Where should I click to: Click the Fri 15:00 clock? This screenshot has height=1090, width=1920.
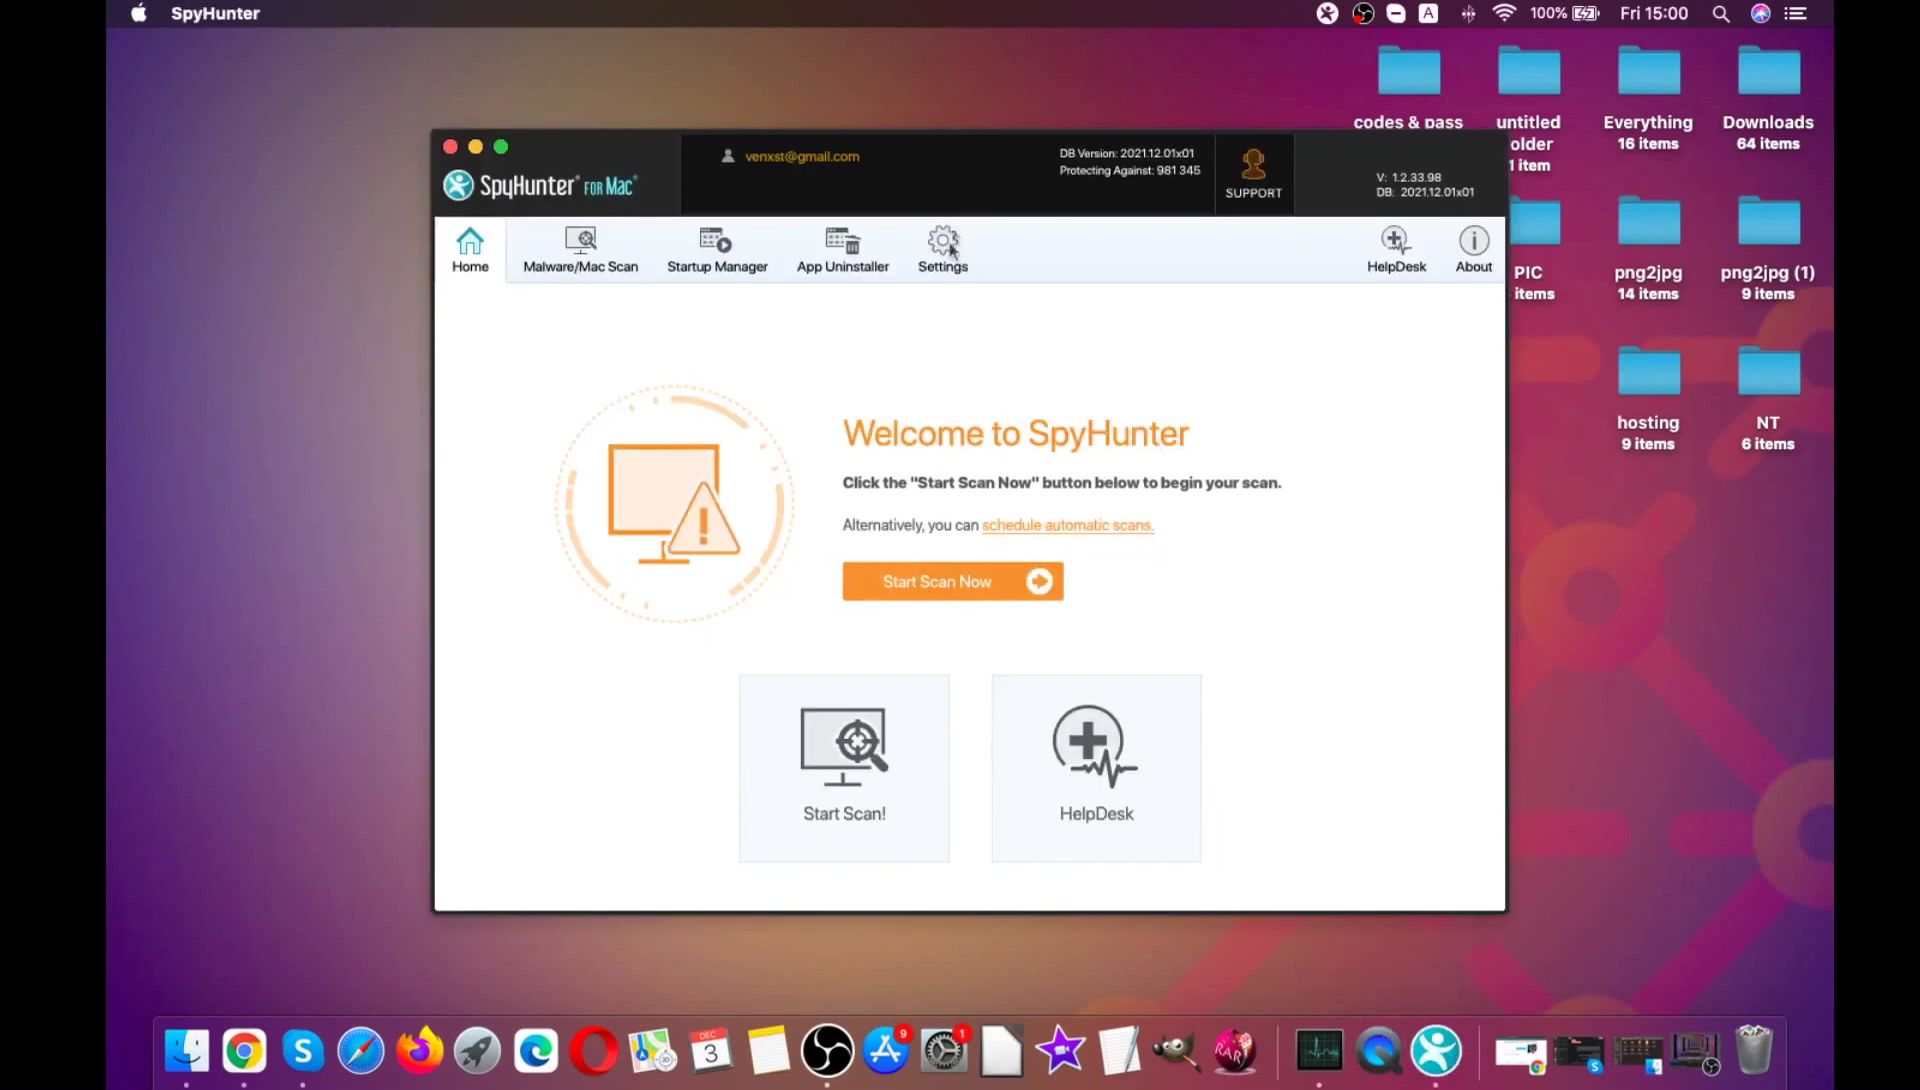(1654, 13)
